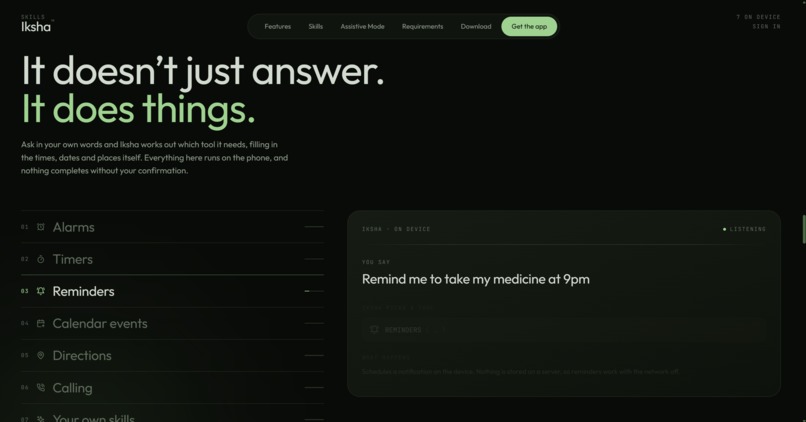
Task: Open the Features nav item
Action: click(278, 27)
